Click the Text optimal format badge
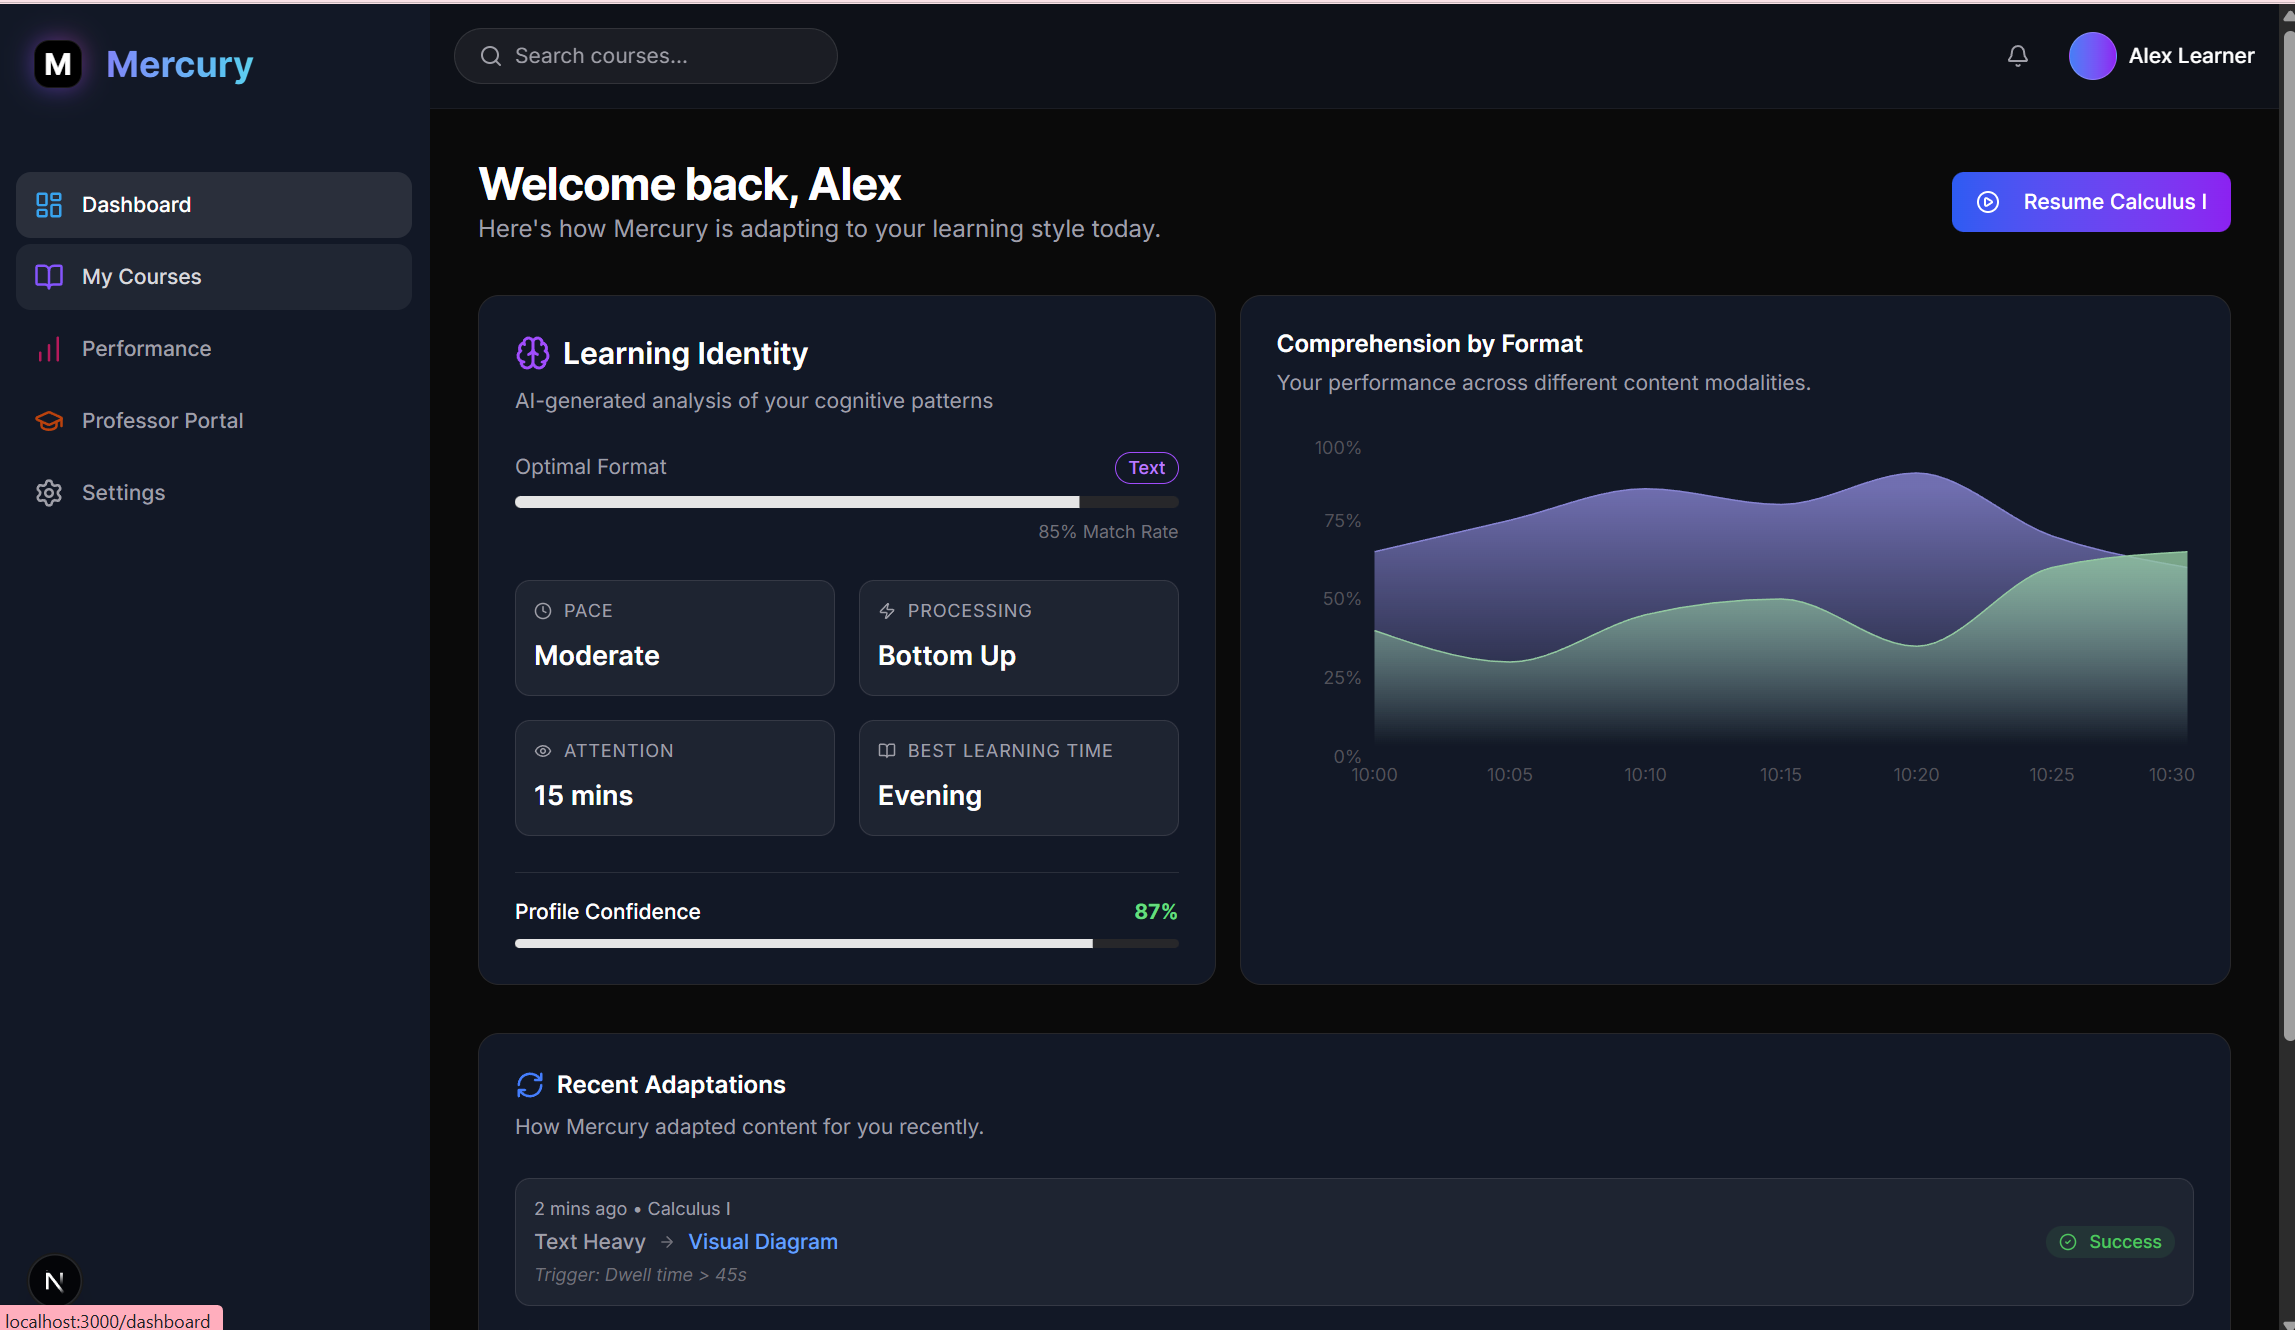 click(1146, 468)
